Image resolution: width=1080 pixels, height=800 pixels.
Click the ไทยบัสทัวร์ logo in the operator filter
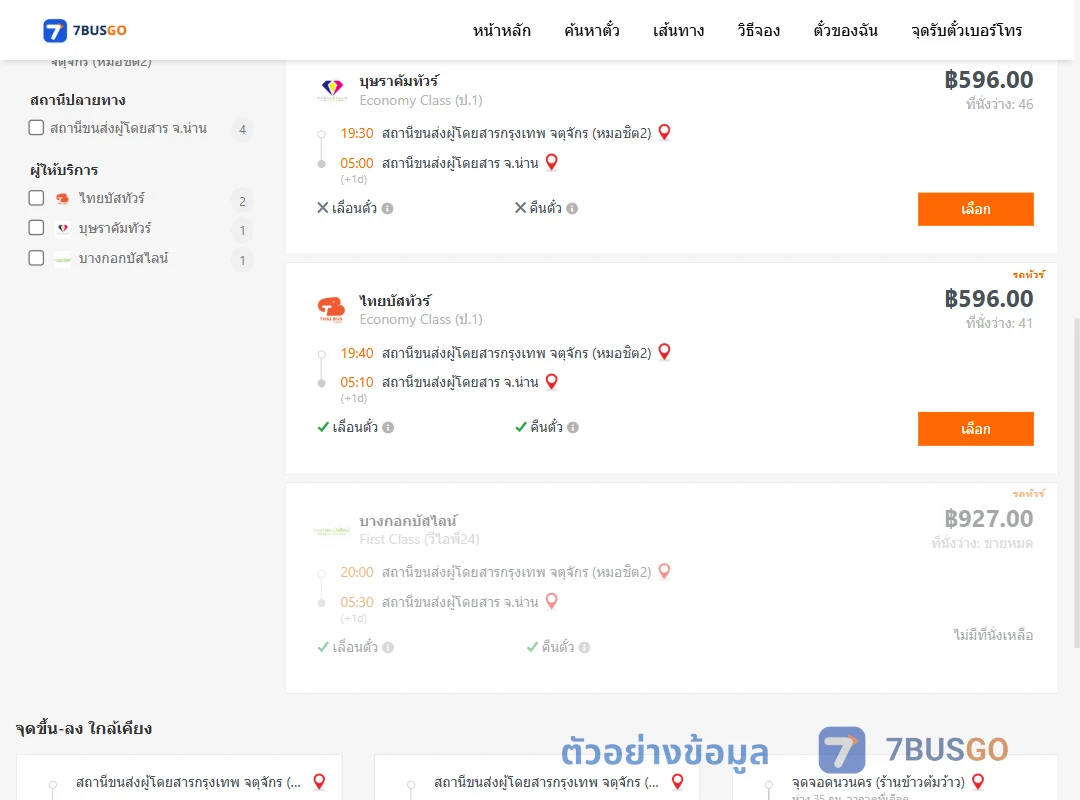pos(63,198)
